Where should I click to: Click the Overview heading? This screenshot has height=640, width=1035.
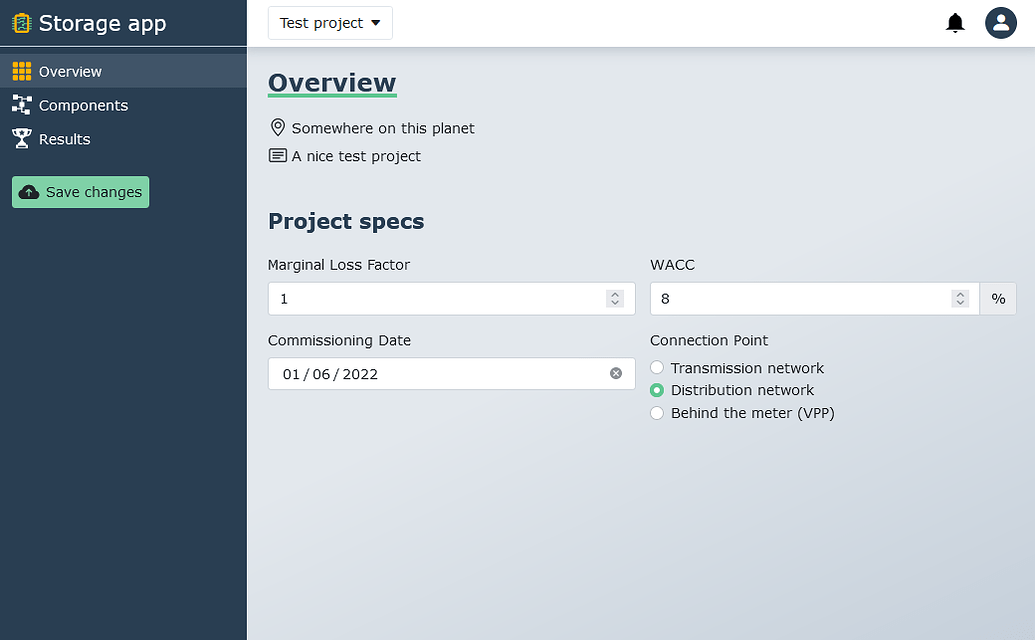(332, 83)
